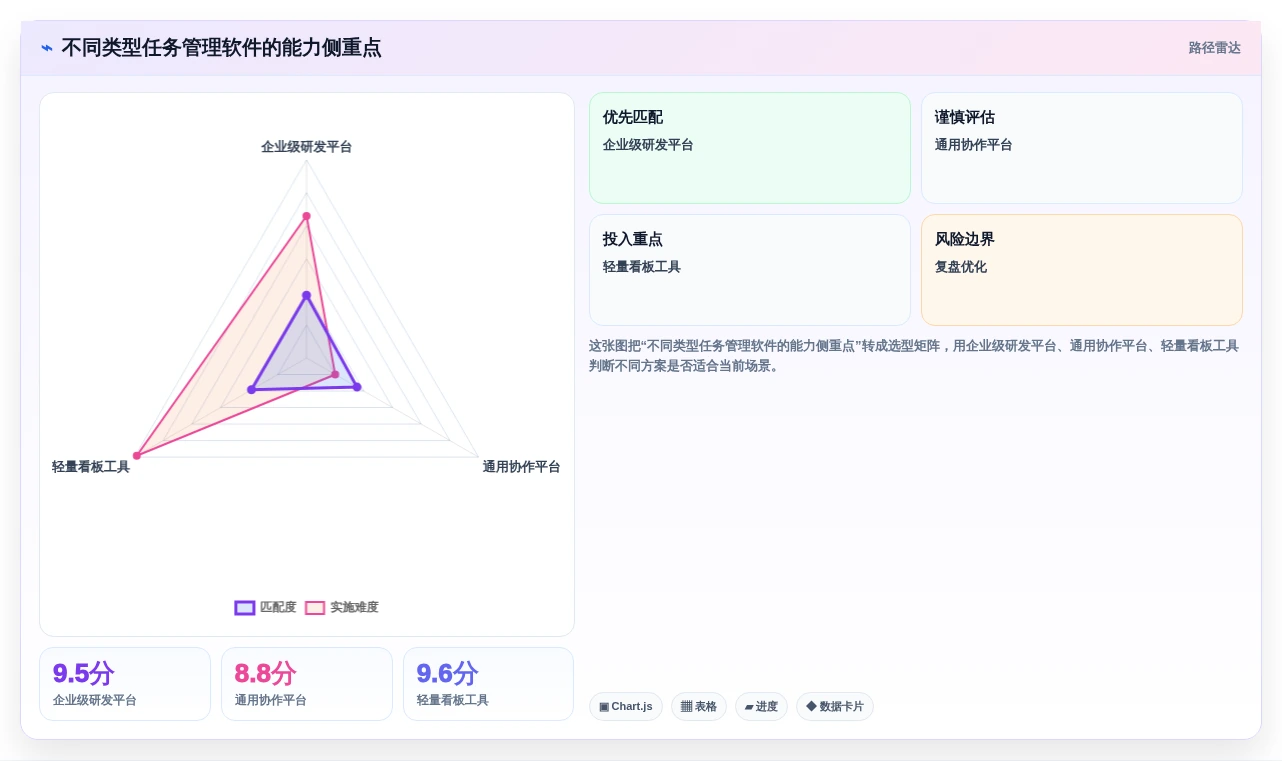
Task: Click the purple data point on 轻量看板工具 axis
Action: click(251, 390)
